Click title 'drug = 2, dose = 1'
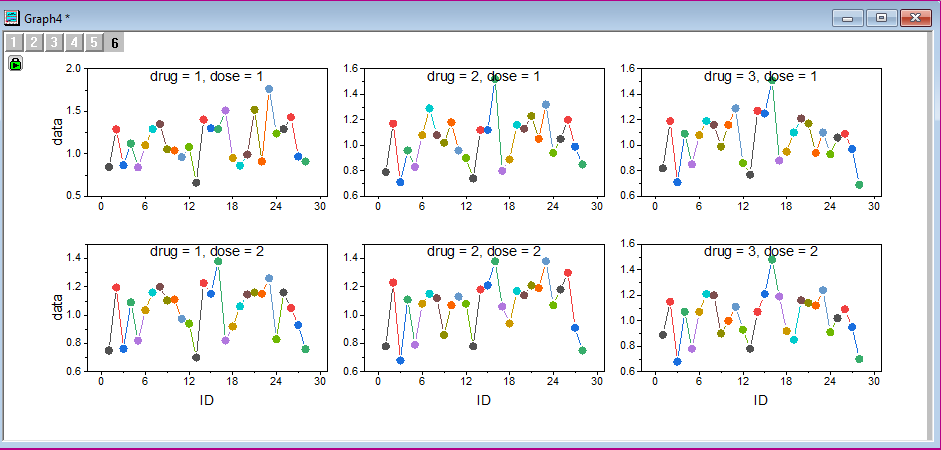941x450 pixels. coord(483,76)
